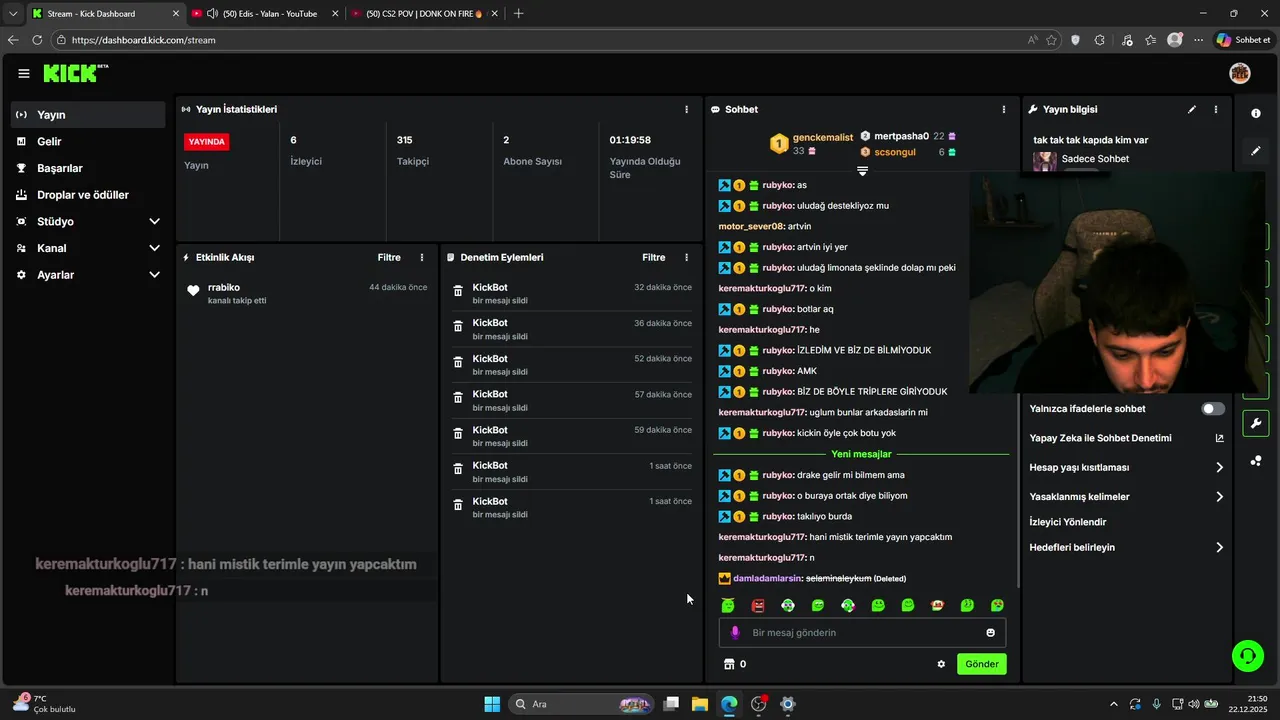The image size is (1280, 720).
Task: Add this page to browser favorites with the star
Action: 1051,40
